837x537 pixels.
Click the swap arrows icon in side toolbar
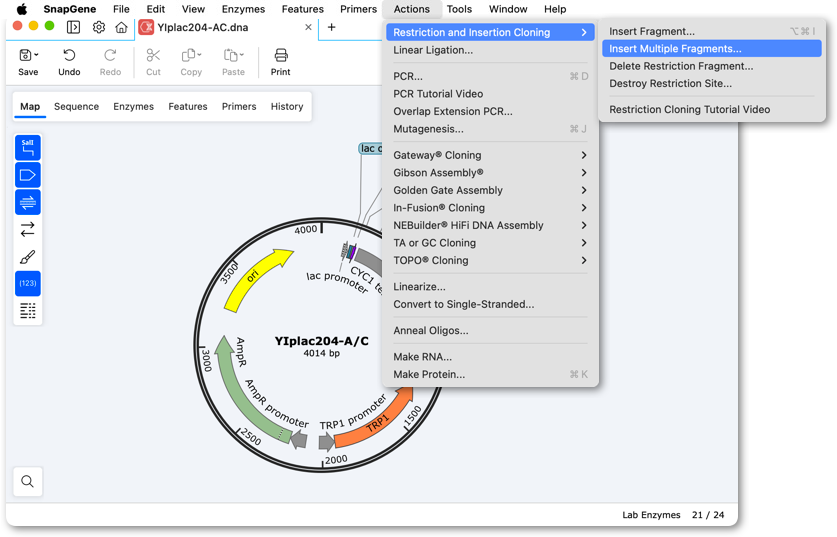pos(28,230)
